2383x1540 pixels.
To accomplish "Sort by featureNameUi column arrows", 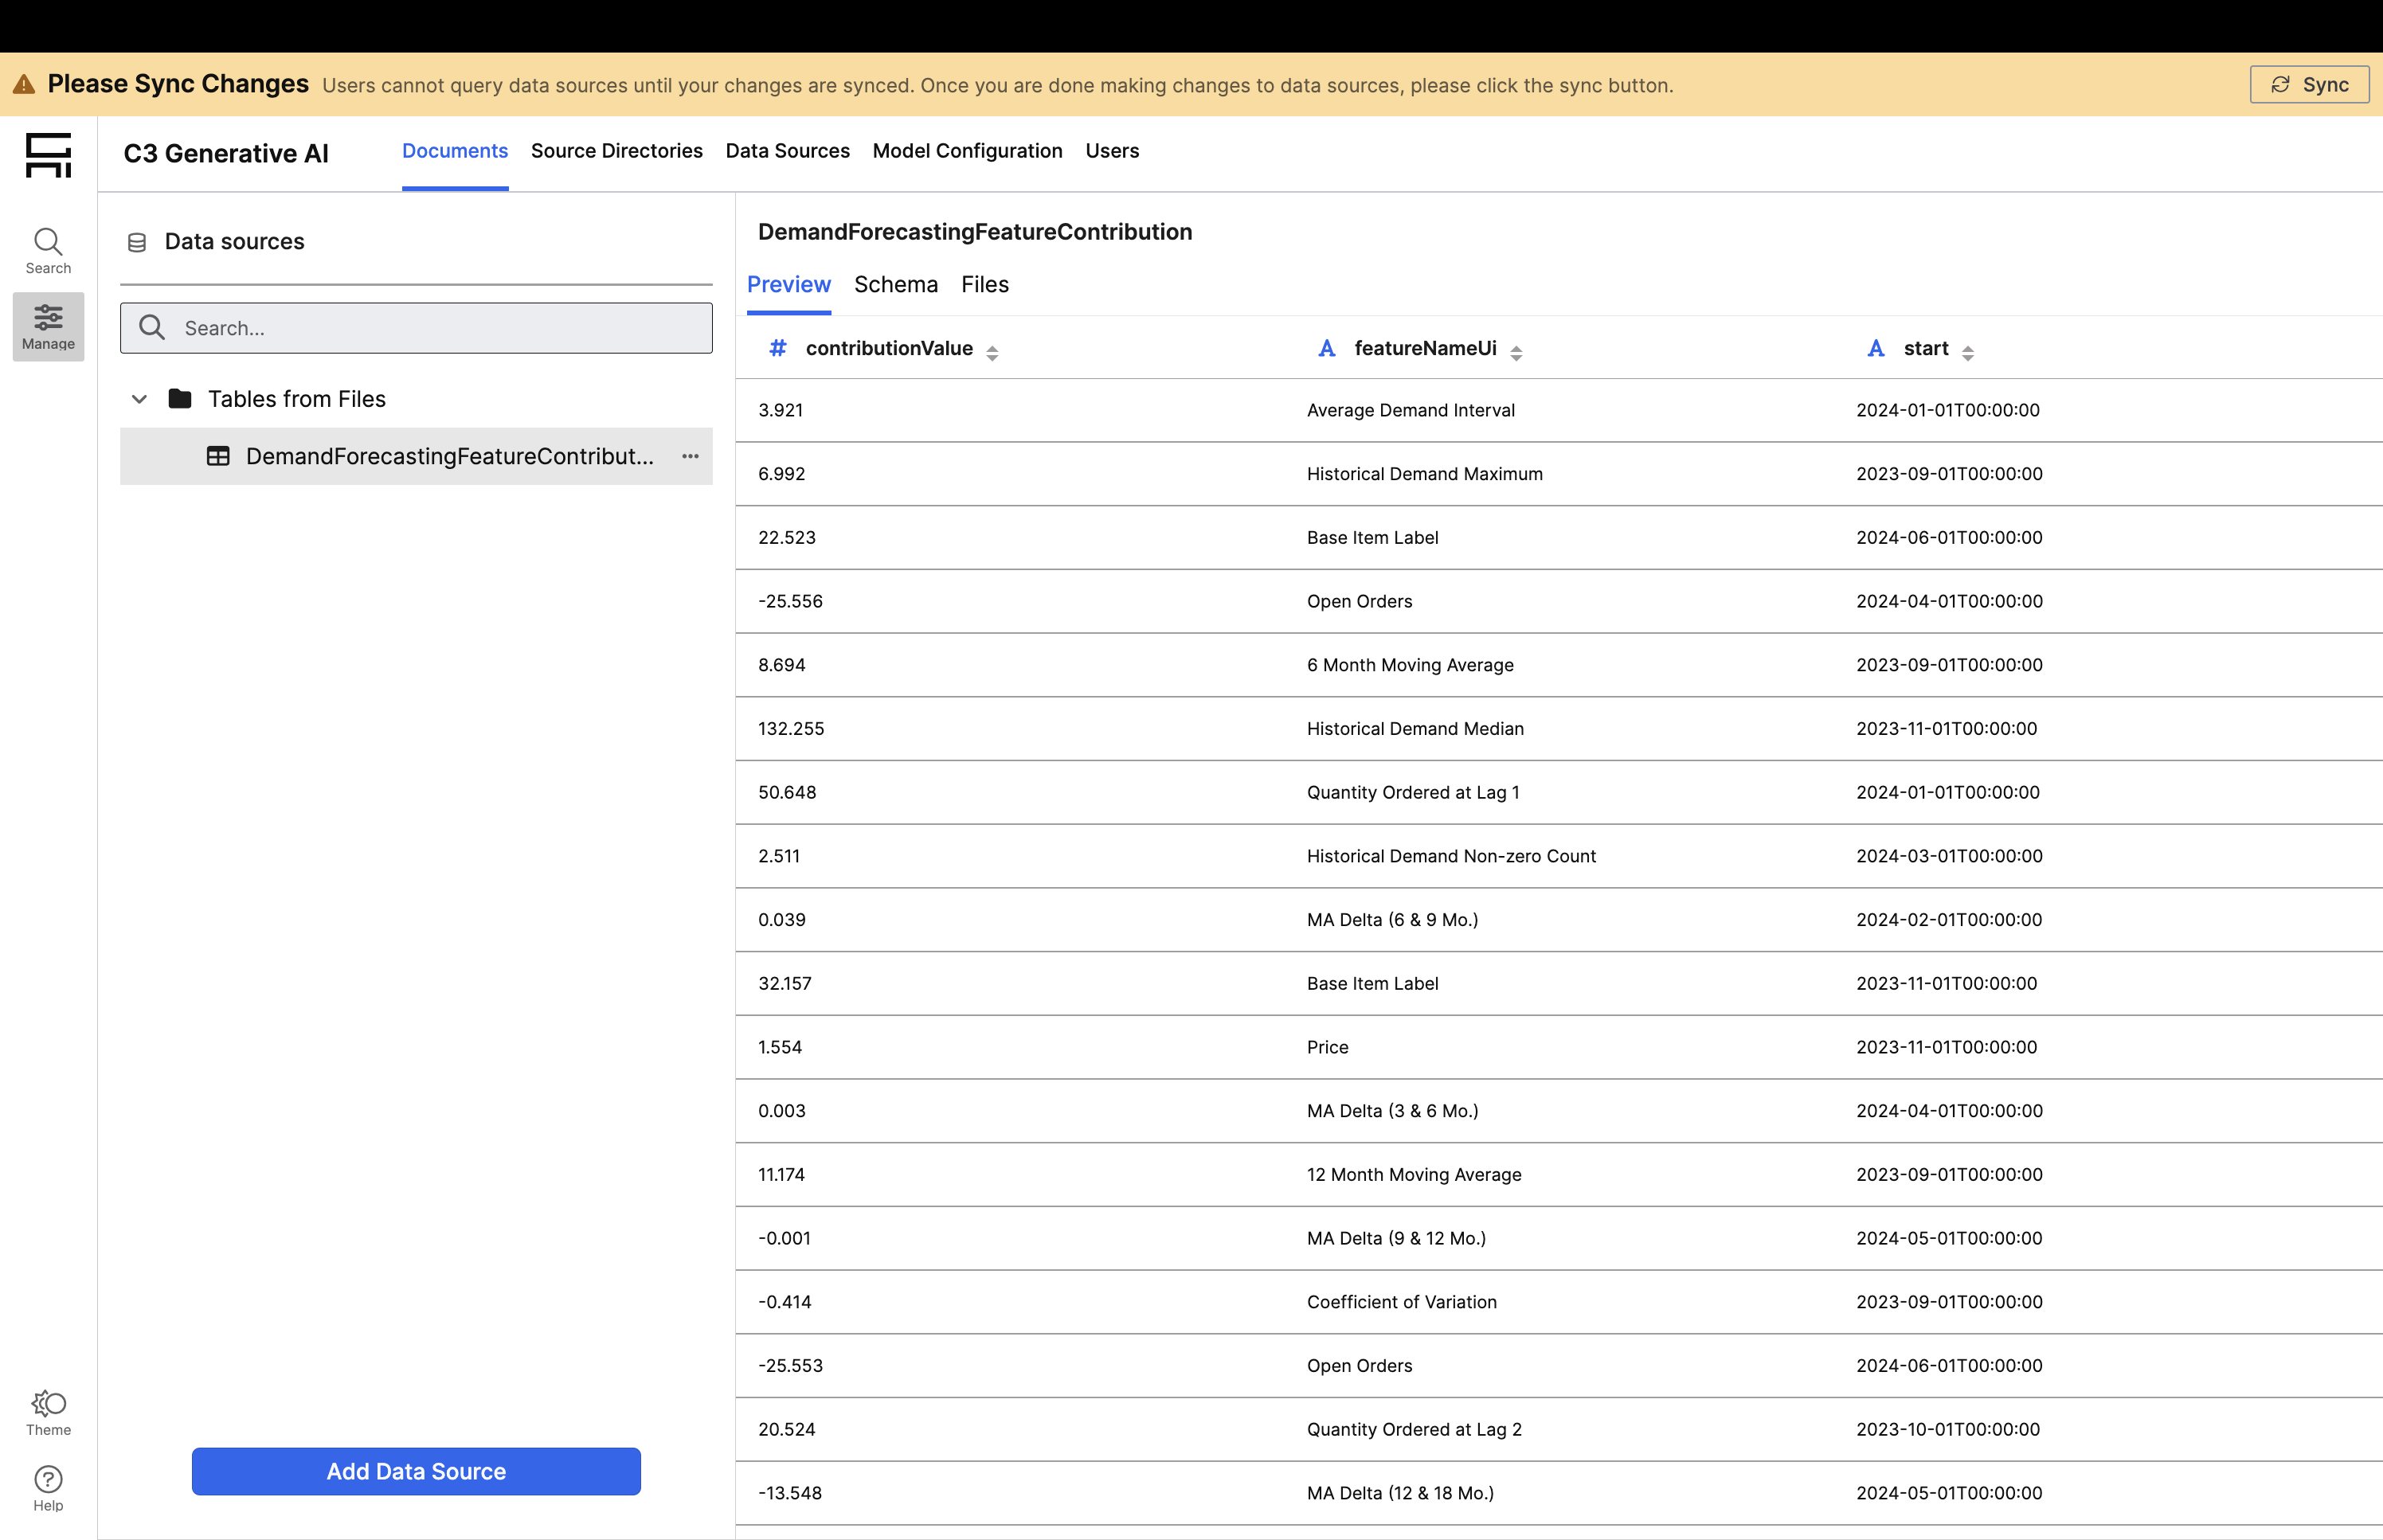I will [x=1516, y=352].
